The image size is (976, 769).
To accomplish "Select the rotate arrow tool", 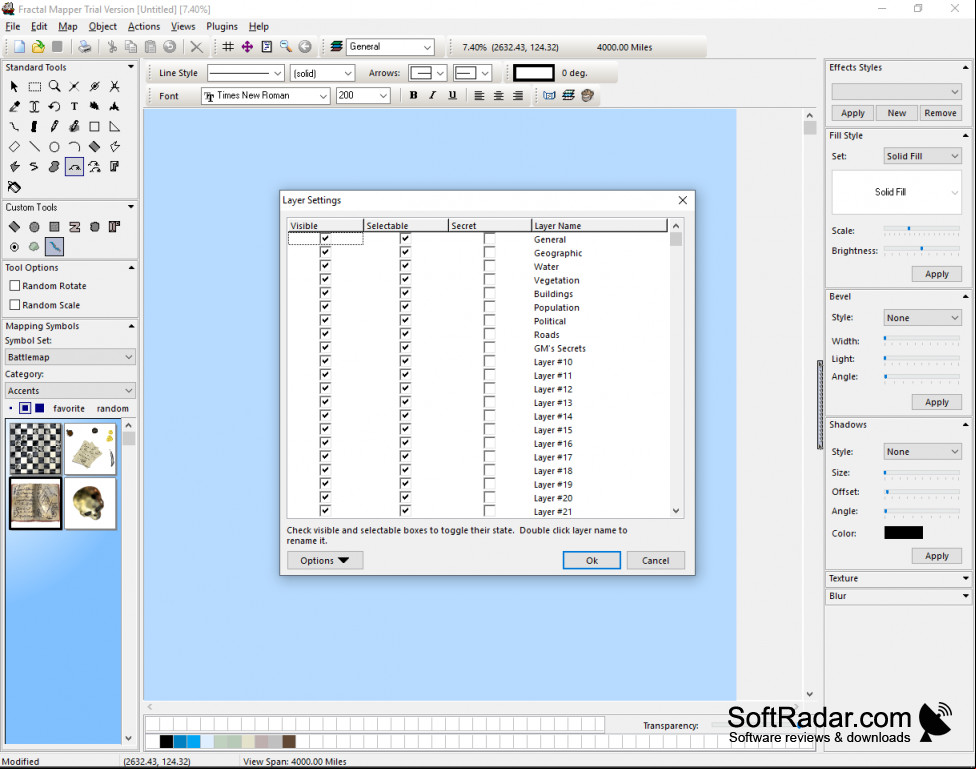I will [x=55, y=106].
